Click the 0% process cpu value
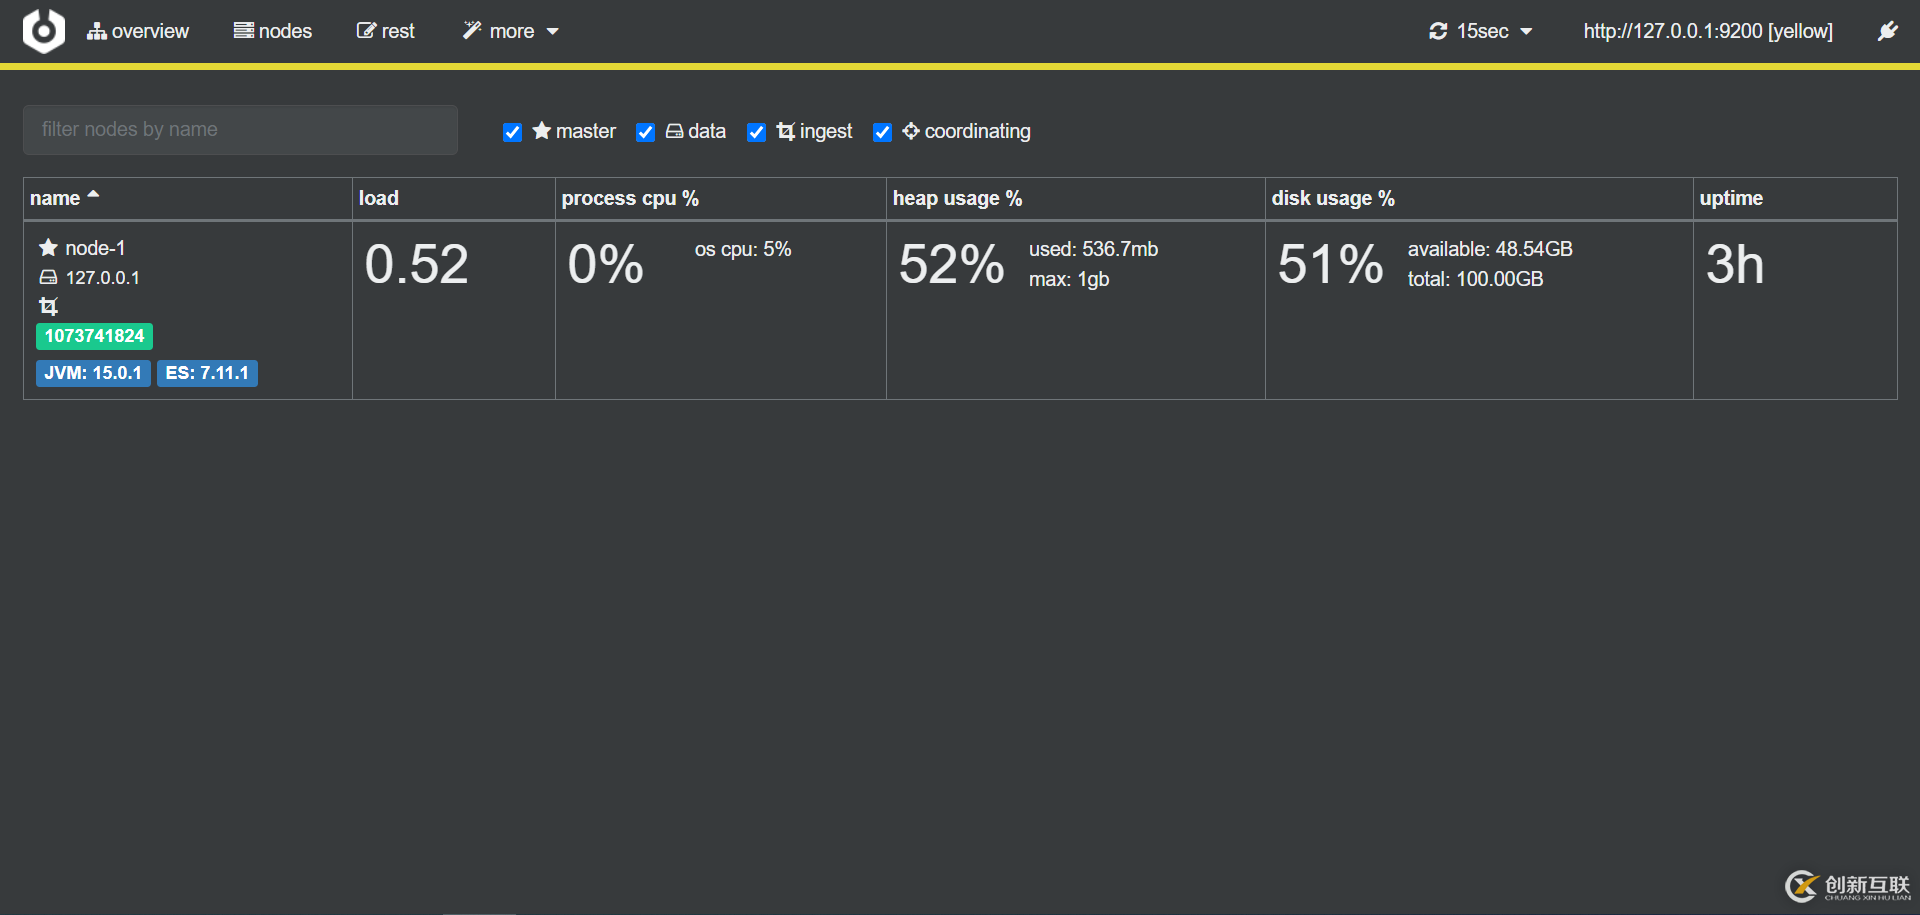1920x915 pixels. pyautogui.click(x=605, y=265)
